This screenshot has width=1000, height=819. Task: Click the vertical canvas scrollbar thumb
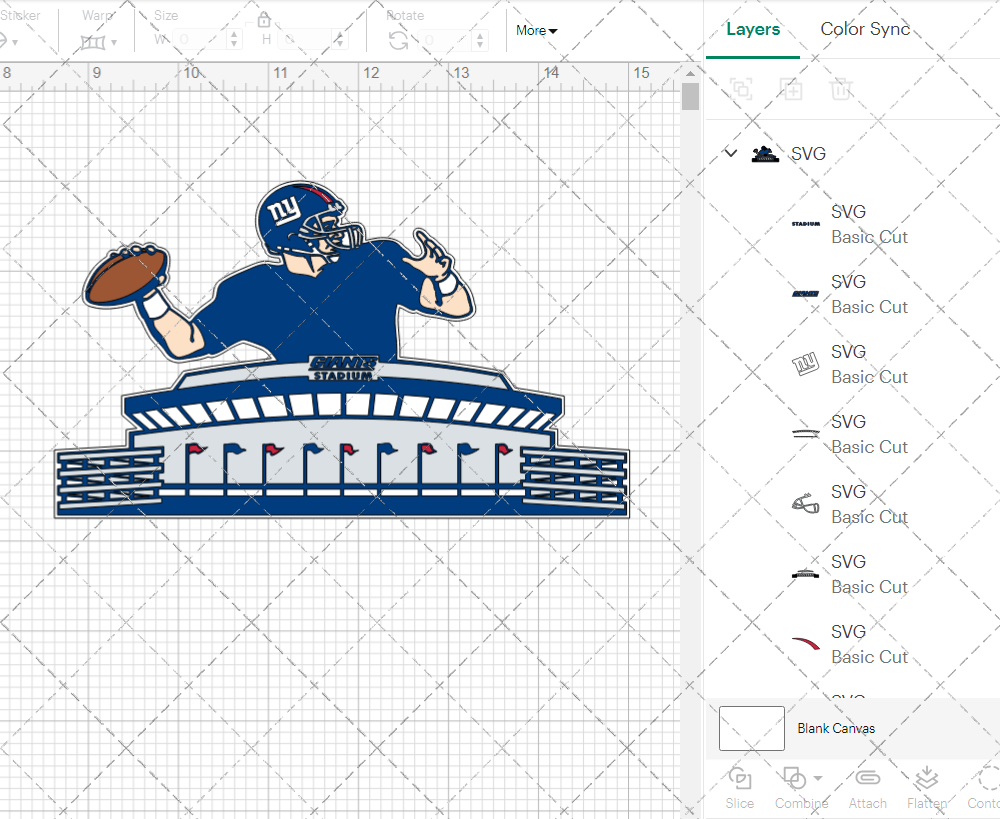tap(690, 96)
